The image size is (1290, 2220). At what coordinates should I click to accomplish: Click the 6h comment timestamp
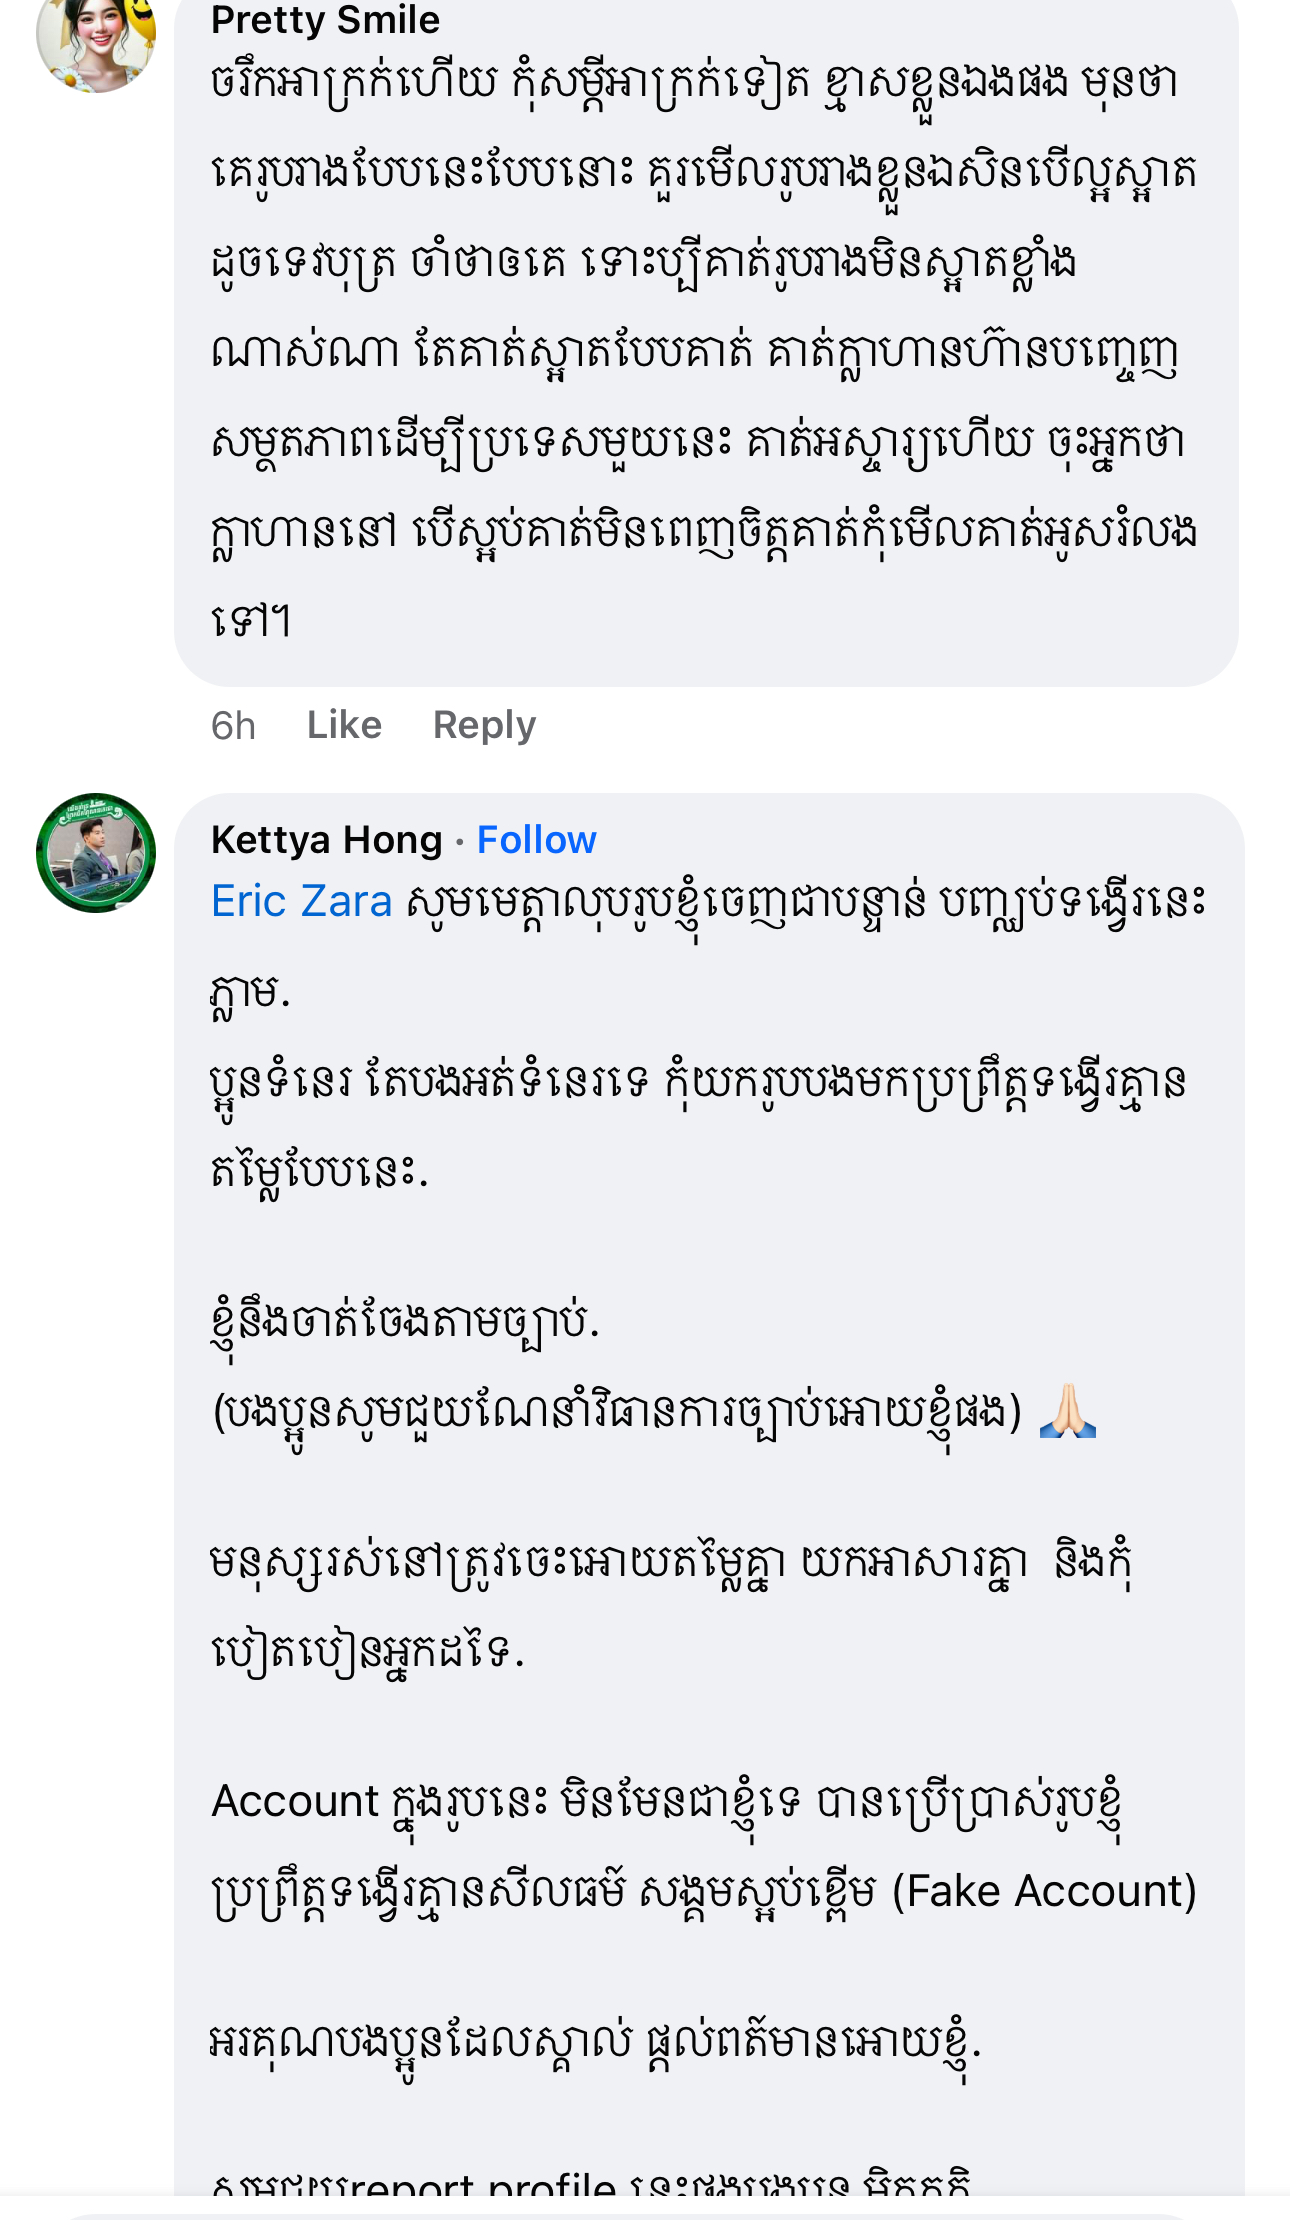tap(233, 725)
